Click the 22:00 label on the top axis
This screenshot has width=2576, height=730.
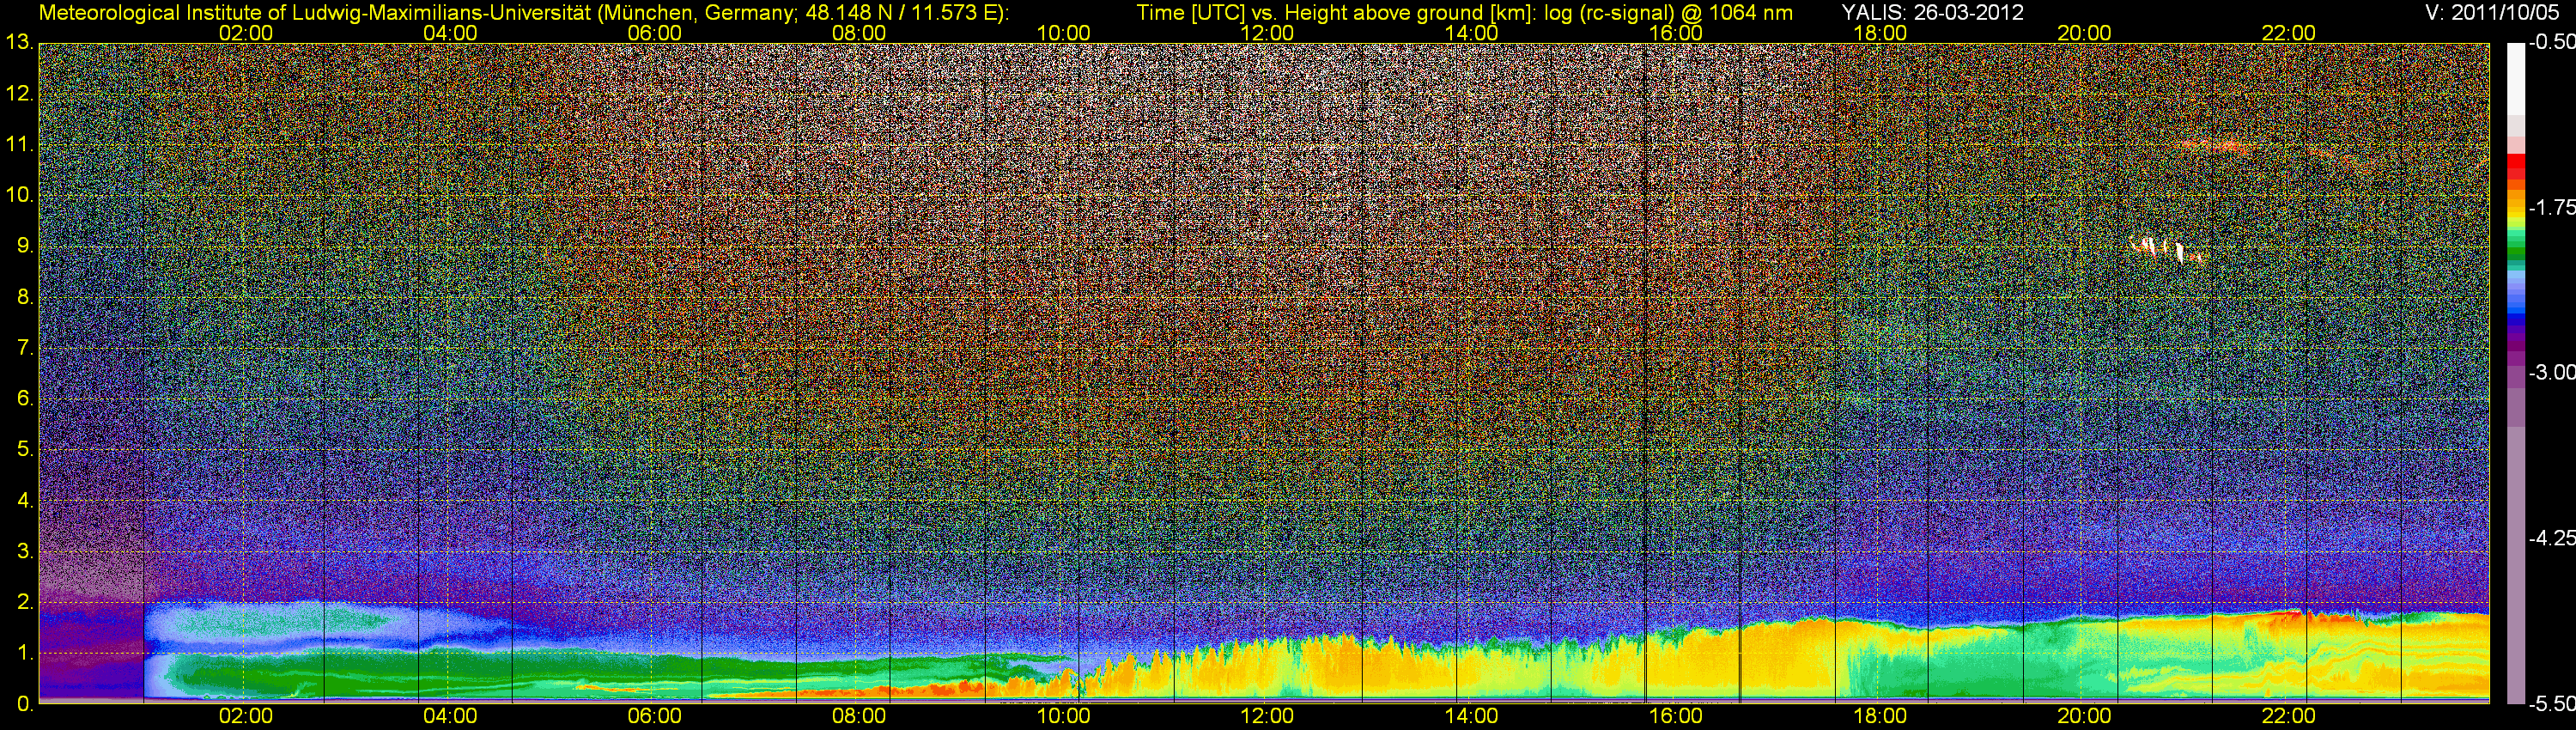[x=2288, y=33]
